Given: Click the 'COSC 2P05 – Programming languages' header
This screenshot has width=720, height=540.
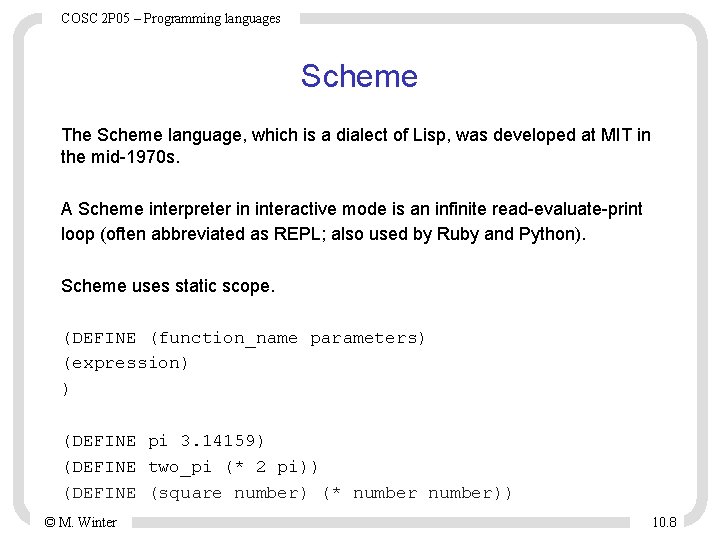Looking at the screenshot, I should (170, 18).
